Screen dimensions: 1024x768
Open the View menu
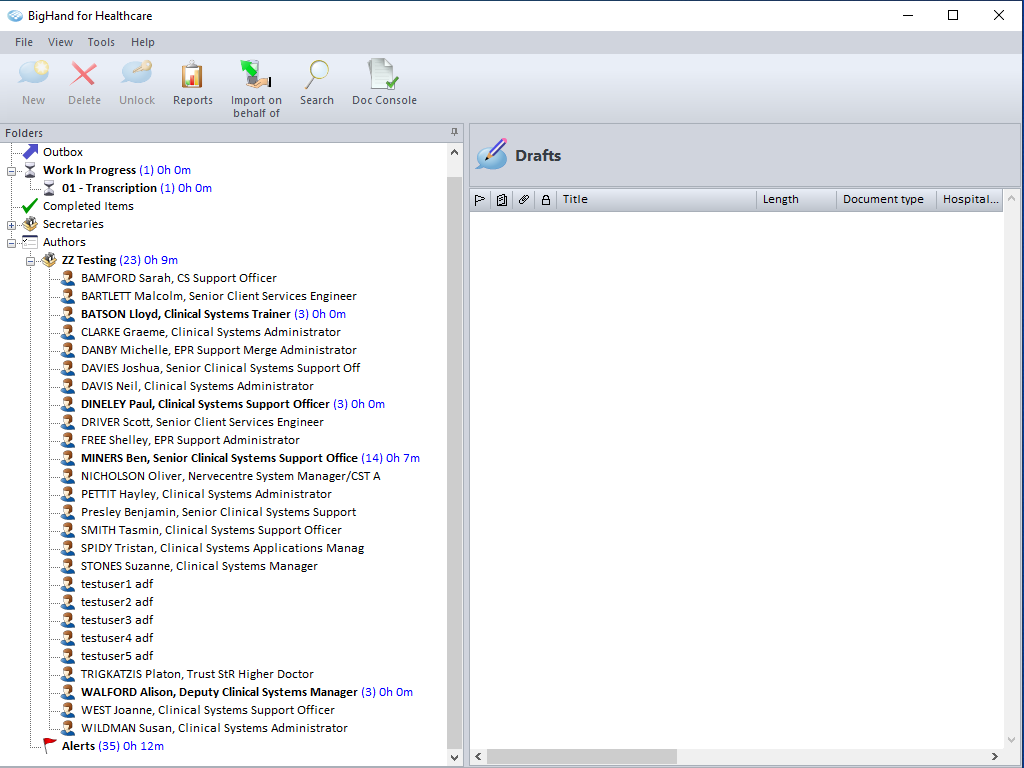coord(60,42)
